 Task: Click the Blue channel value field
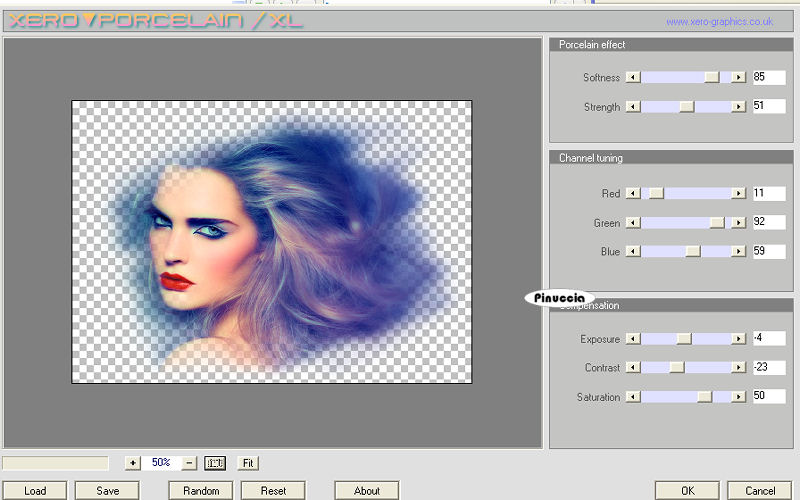click(768, 252)
